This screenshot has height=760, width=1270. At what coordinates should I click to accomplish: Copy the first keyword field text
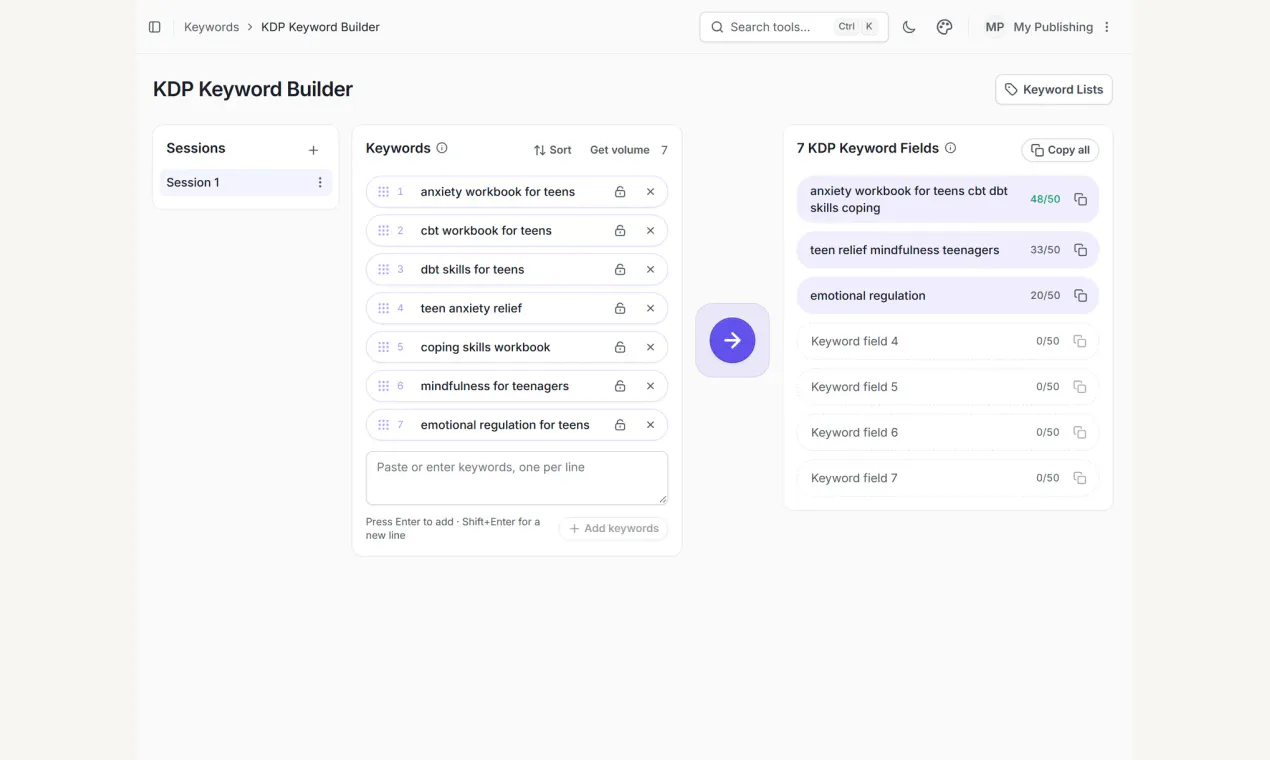[x=1080, y=200]
